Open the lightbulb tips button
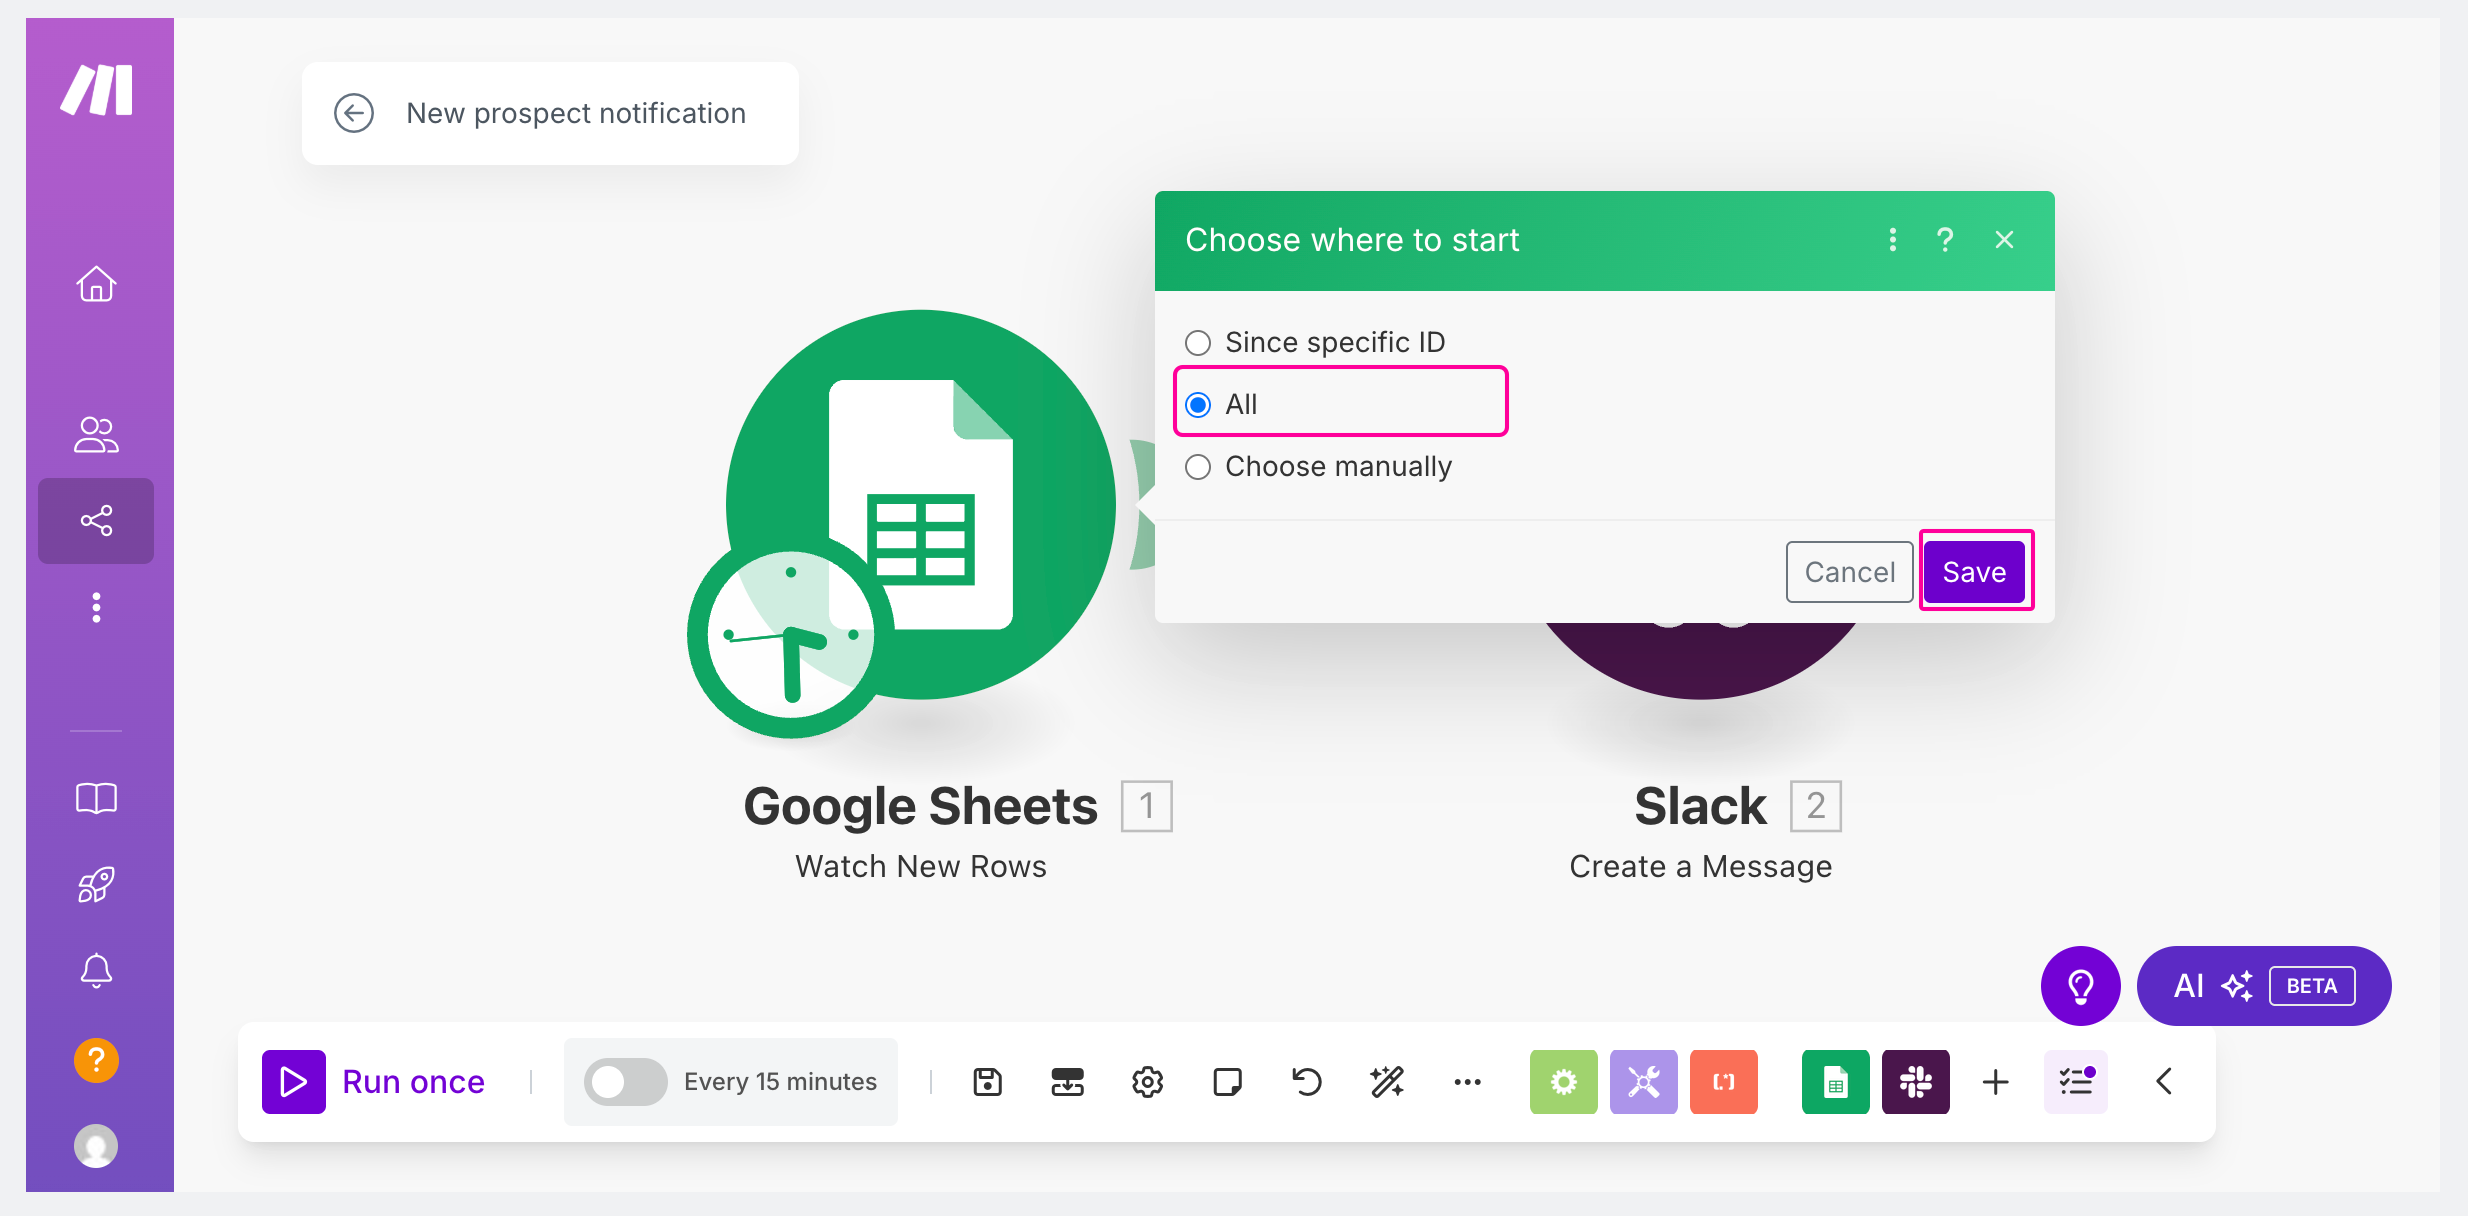 click(2080, 986)
